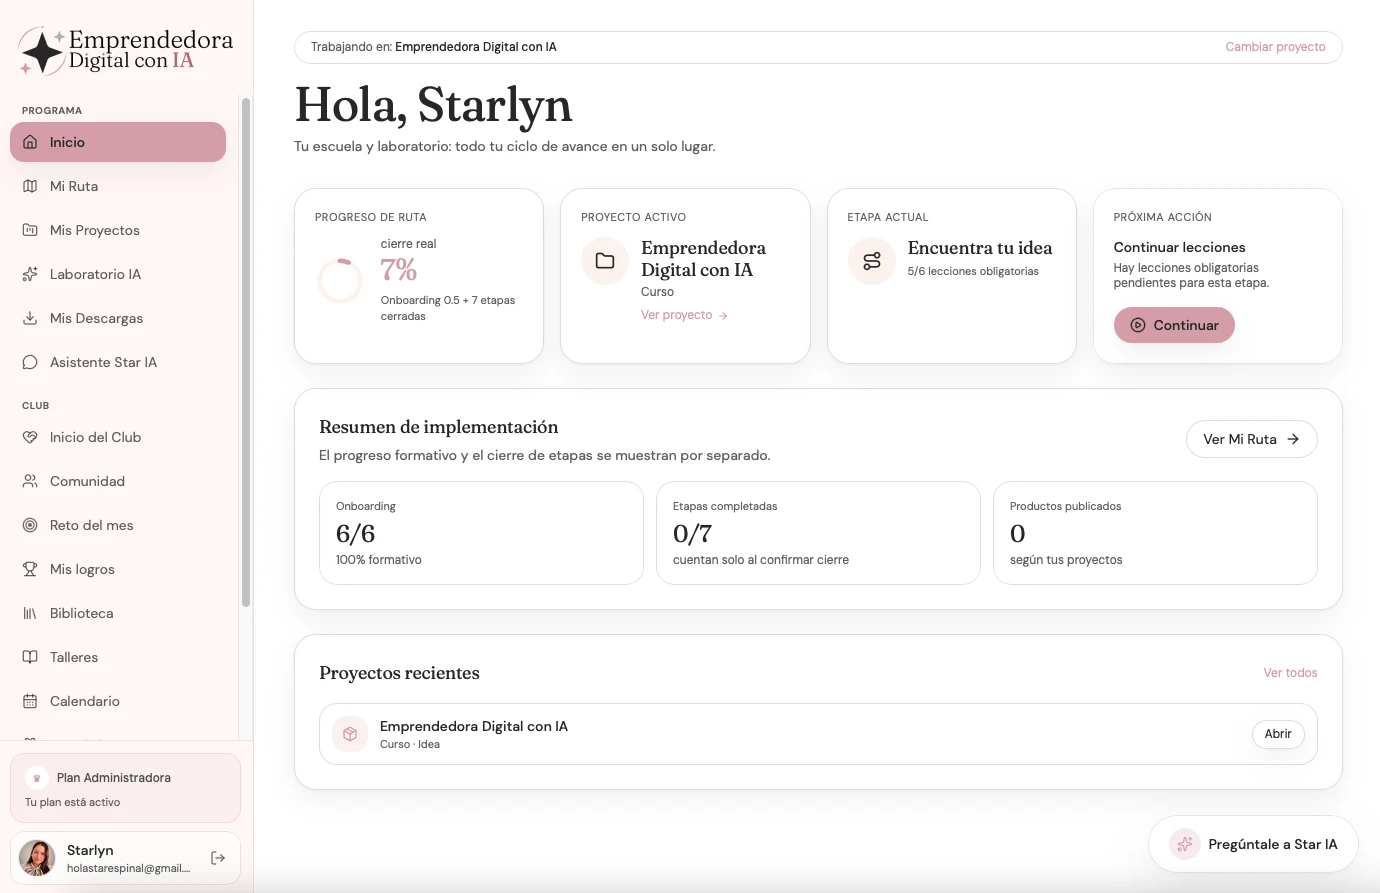Click the Reto del mes target icon
This screenshot has width=1380, height=893.
tap(30, 525)
